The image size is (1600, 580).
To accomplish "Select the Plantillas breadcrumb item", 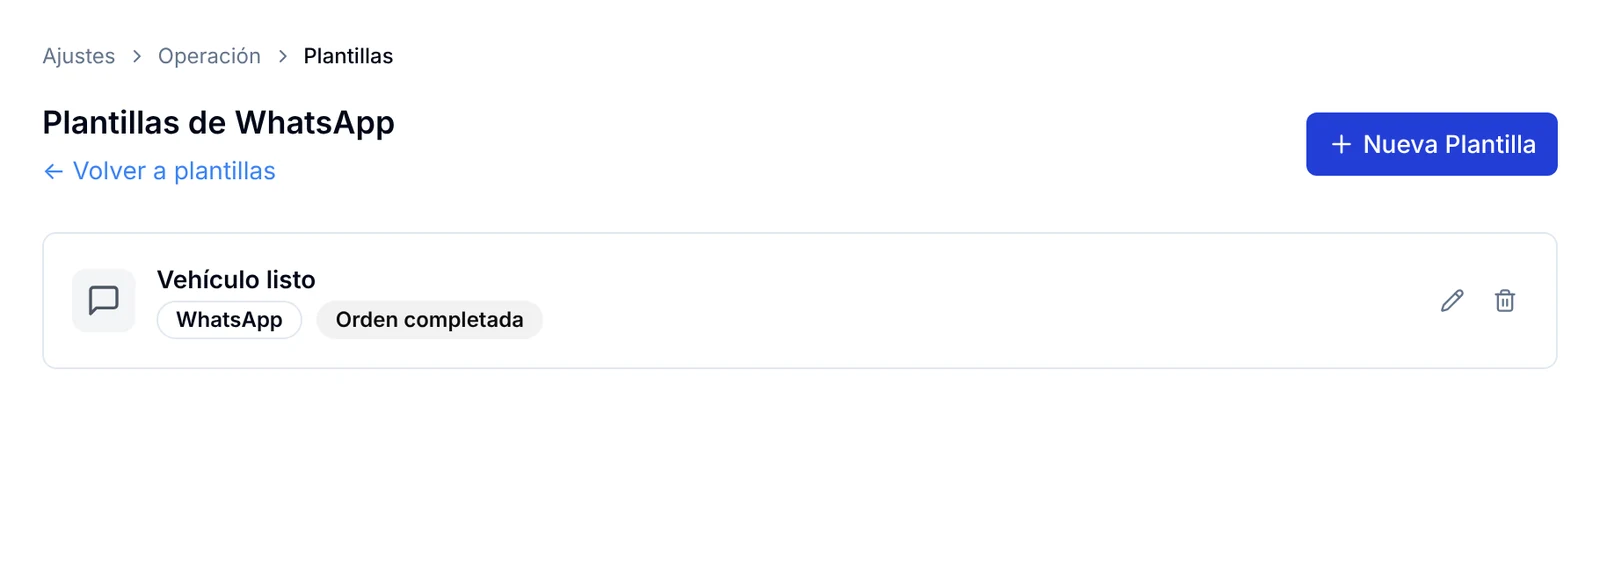I will click(x=348, y=56).
